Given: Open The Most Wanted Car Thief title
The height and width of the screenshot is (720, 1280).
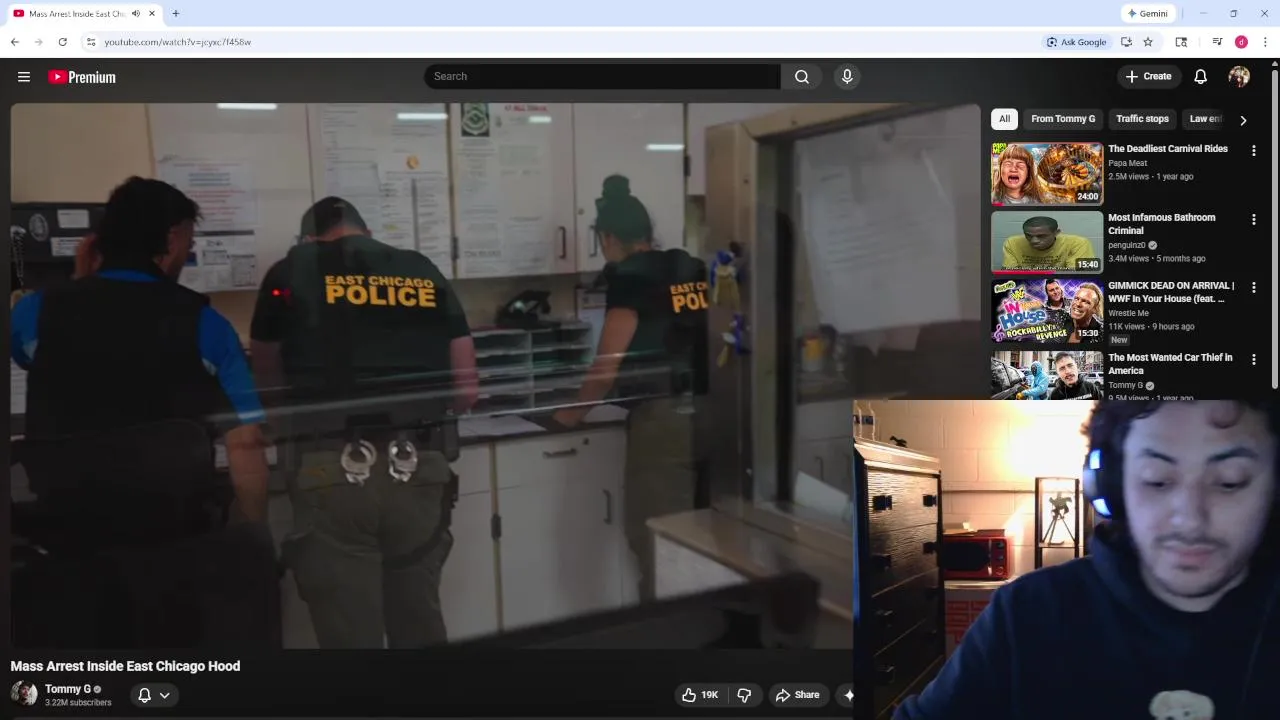Looking at the screenshot, I should coord(1170,364).
